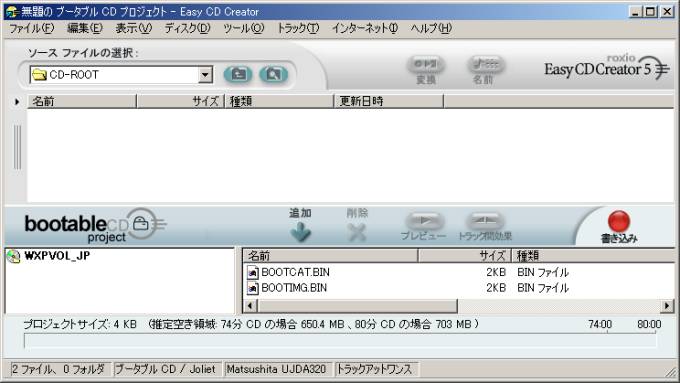Click the 2KB size of BOOTIMG.BIN
The image size is (680, 383).
coord(496,288)
